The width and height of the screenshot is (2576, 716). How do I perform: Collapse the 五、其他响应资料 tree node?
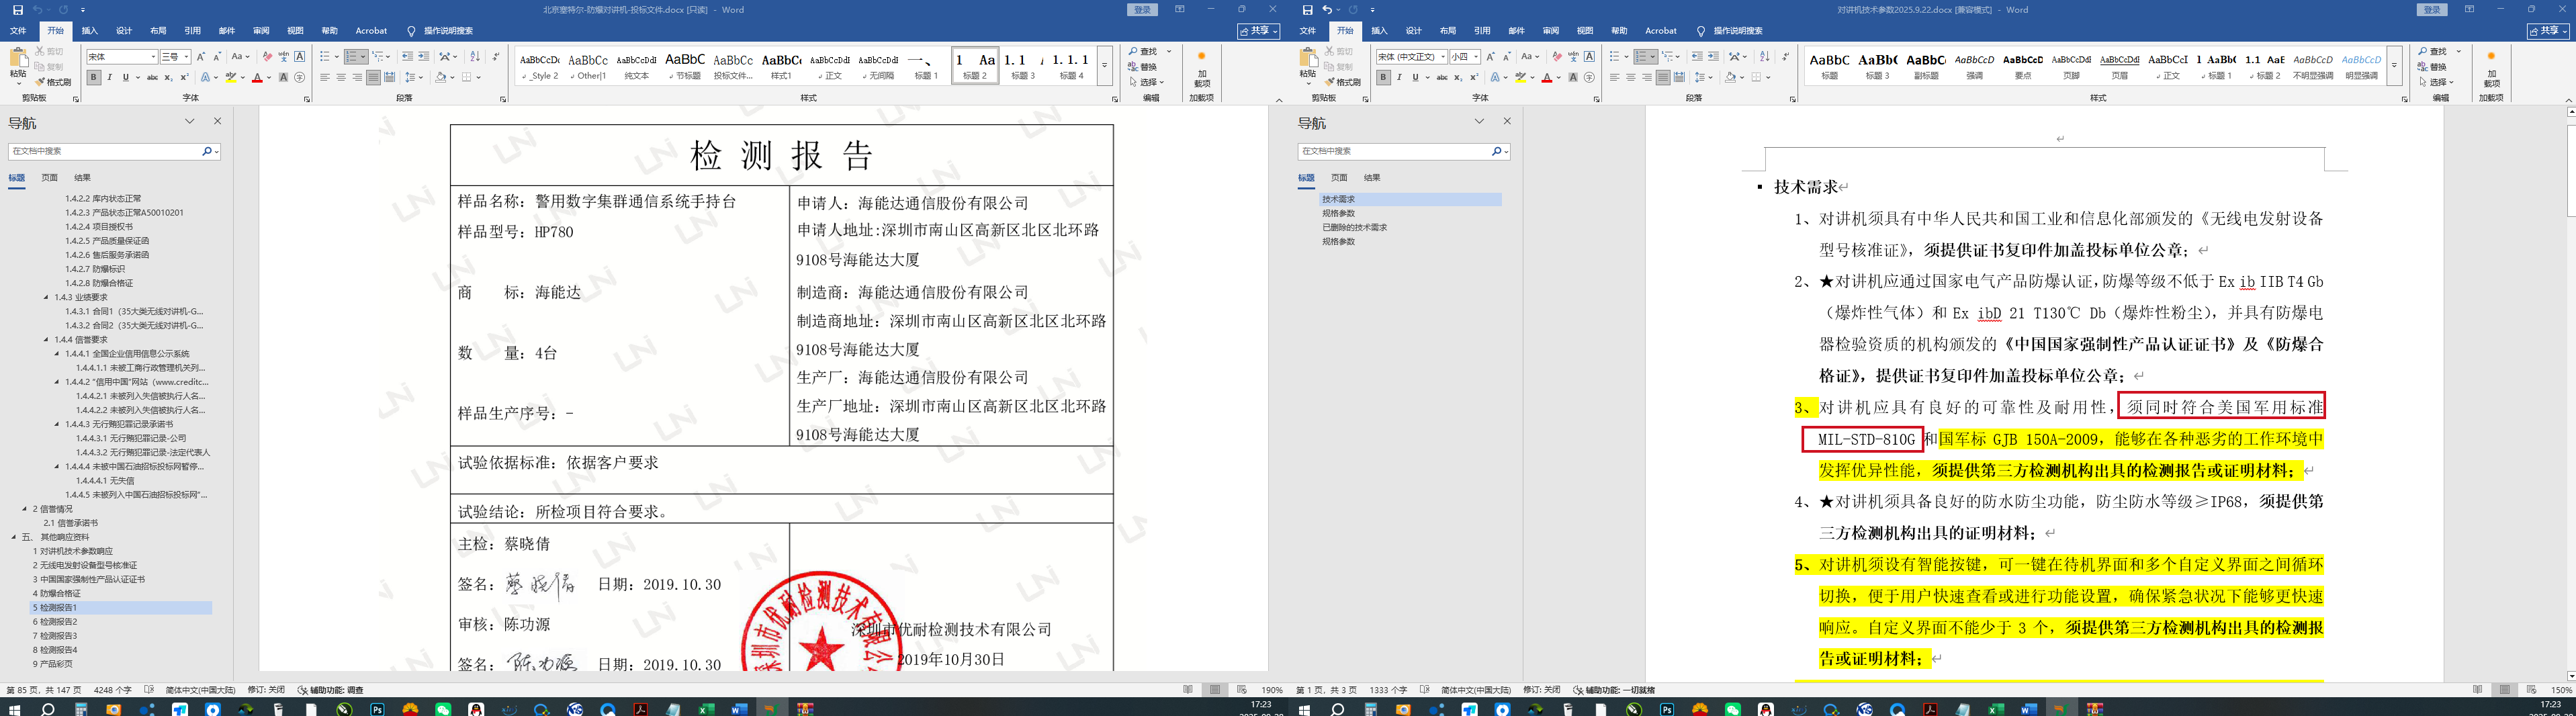(14, 537)
